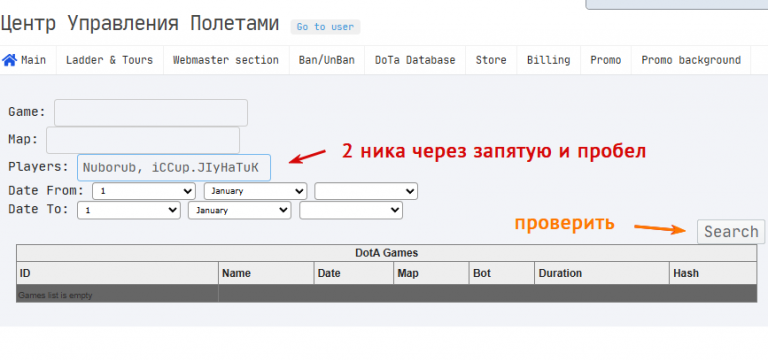
Task: Open Date To year dropdown
Action: point(351,211)
